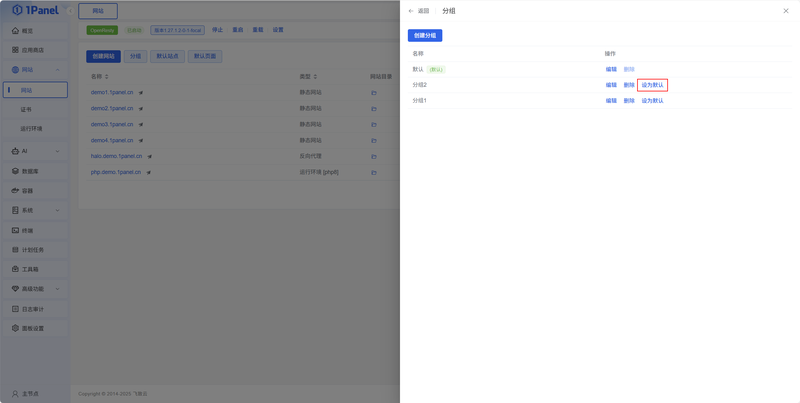
Task: Click 编辑 for 分组2
Action: coord(611,85)
